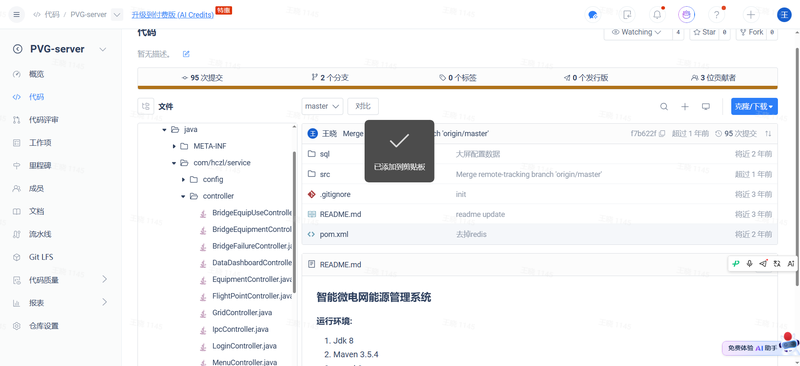Open Web IDE monitor icon
The image size is (800, 366).
[x=706, y=106]
